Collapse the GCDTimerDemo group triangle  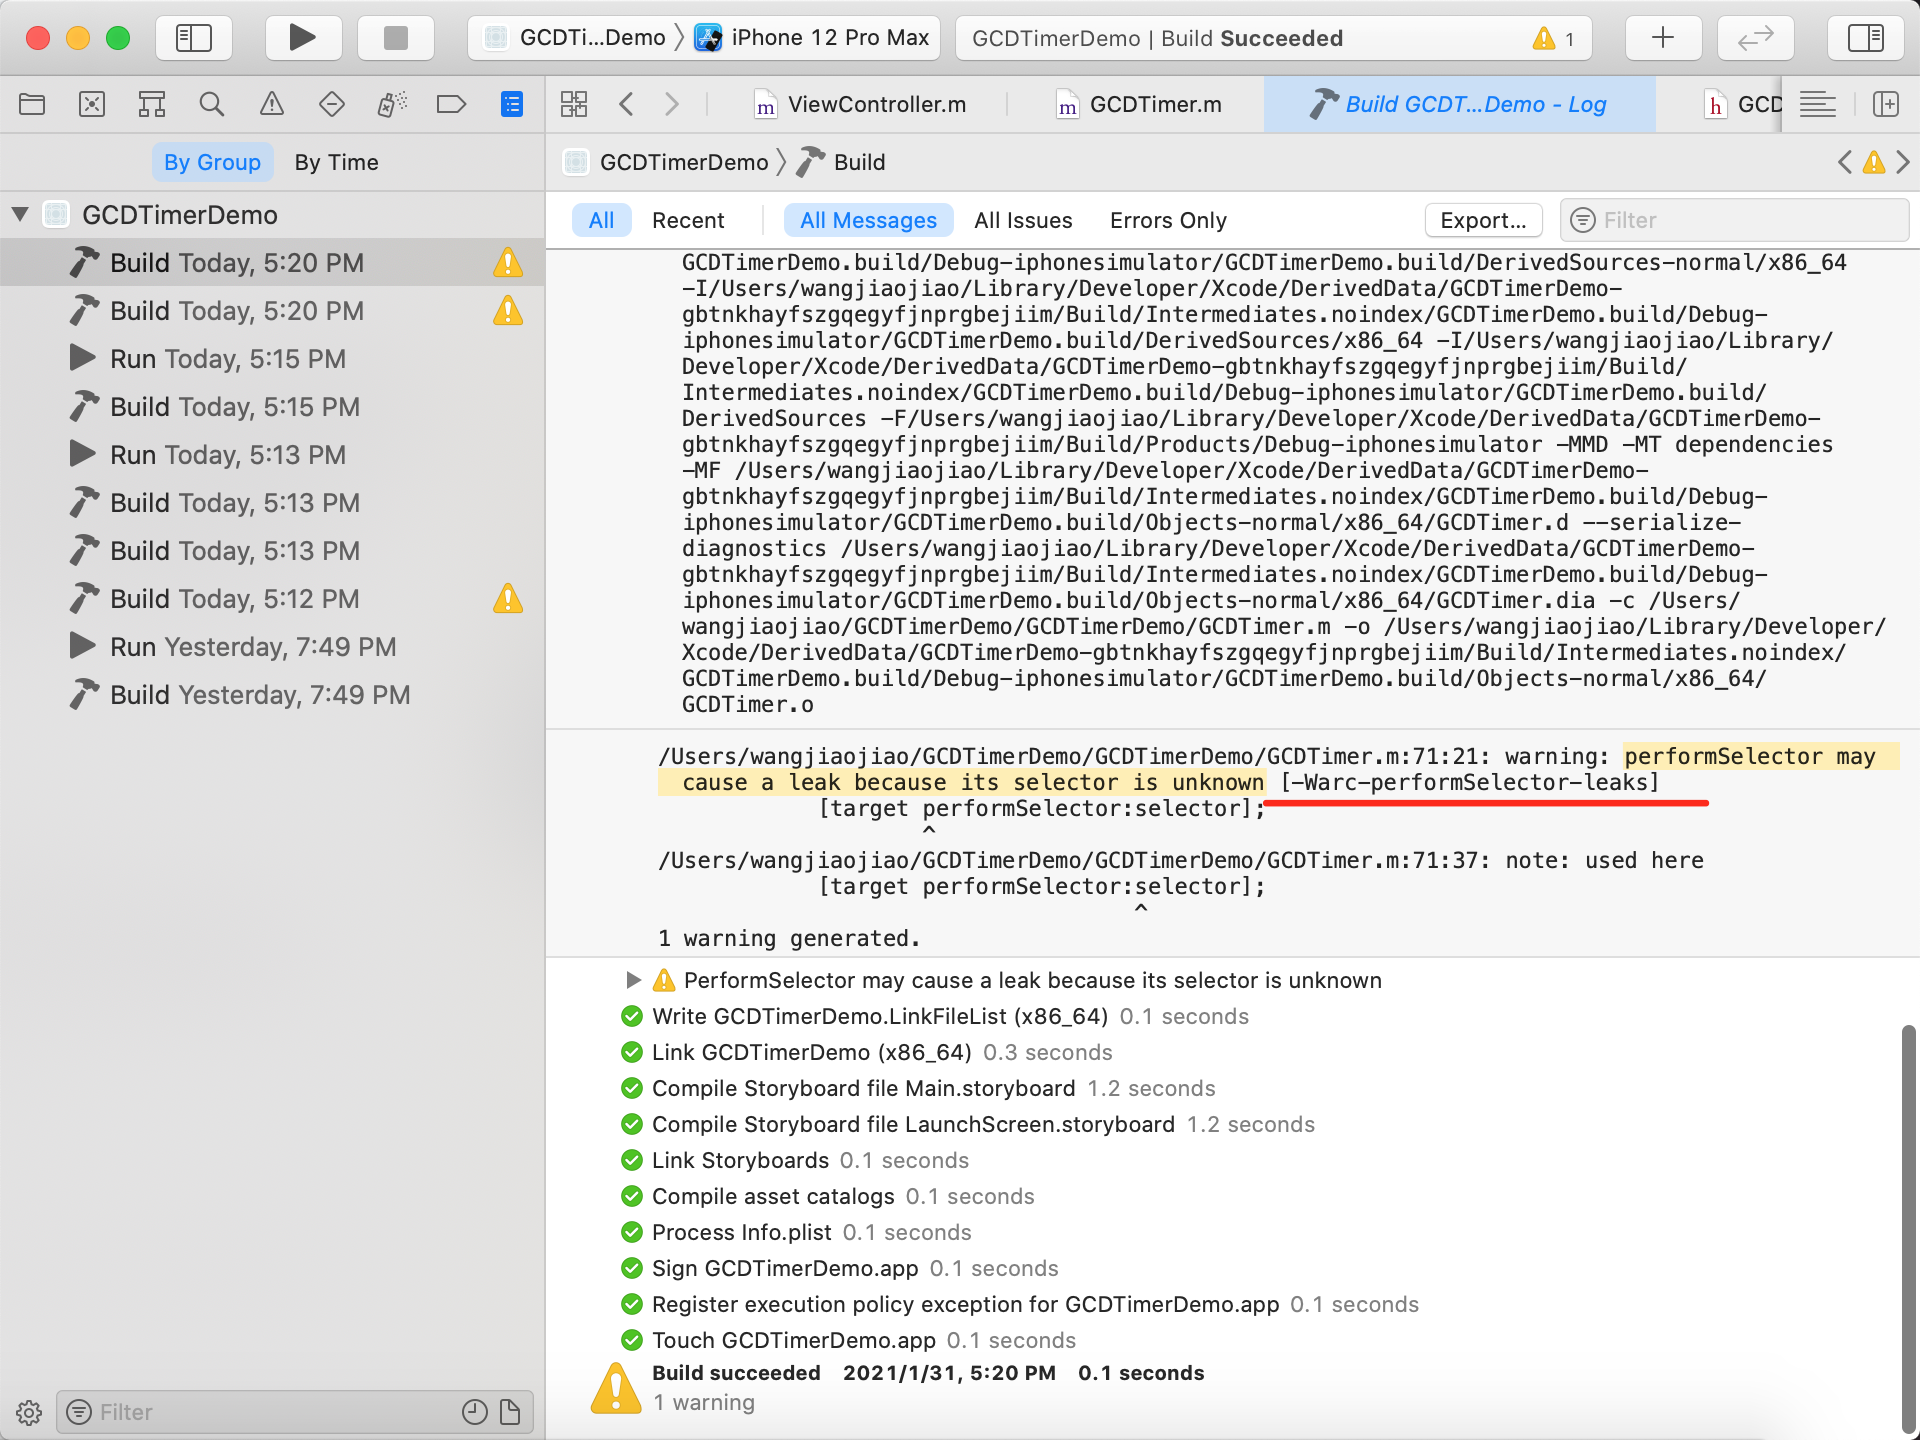pos(20,214)
